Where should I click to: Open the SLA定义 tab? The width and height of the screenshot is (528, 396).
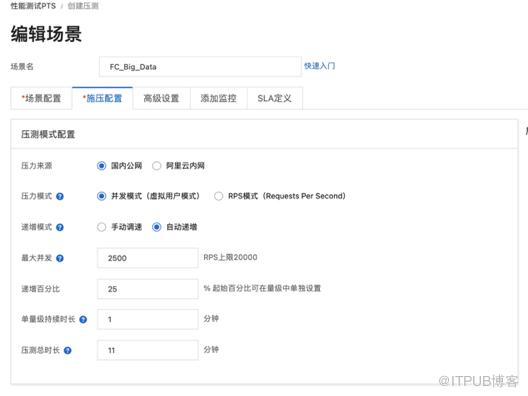pos(274,98)
